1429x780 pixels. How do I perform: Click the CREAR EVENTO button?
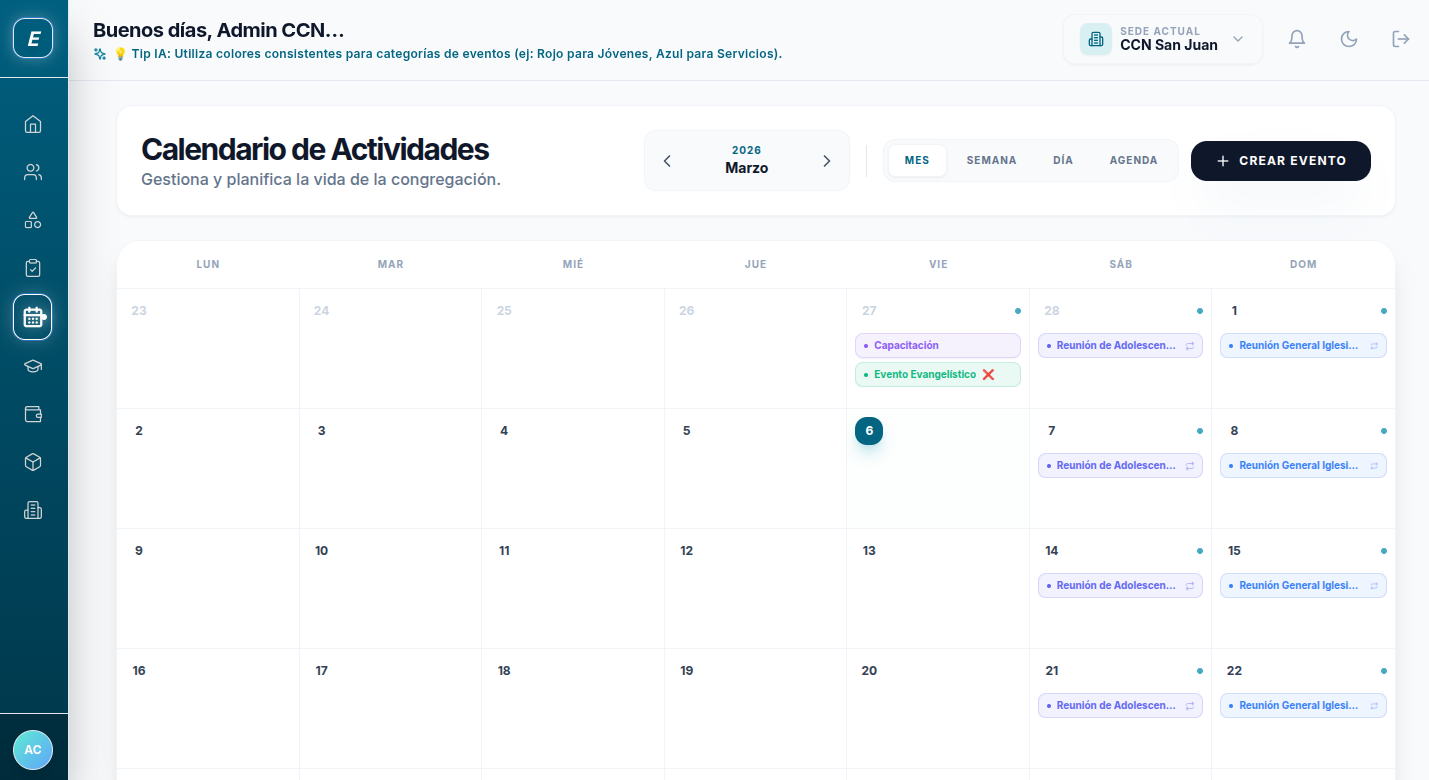coord(1281,160)
